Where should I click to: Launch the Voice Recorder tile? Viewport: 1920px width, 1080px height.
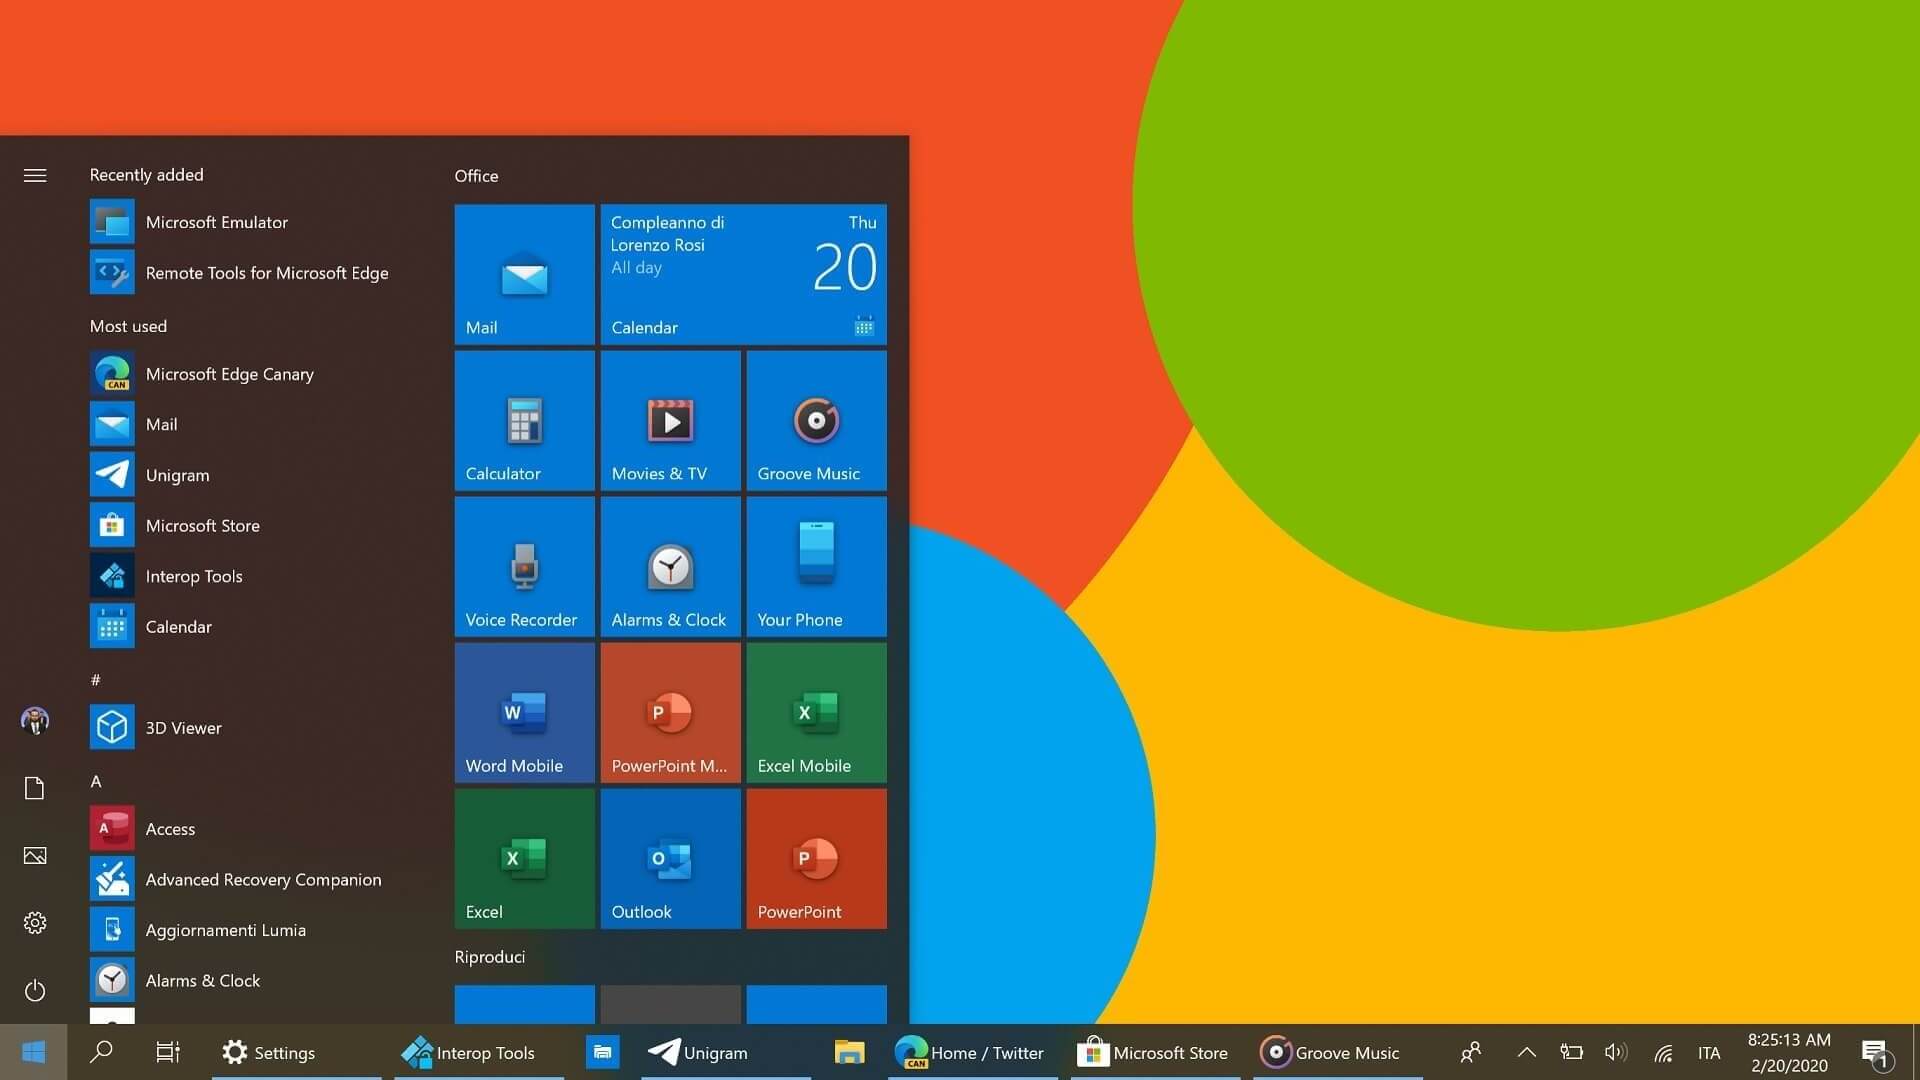(524, 566)
